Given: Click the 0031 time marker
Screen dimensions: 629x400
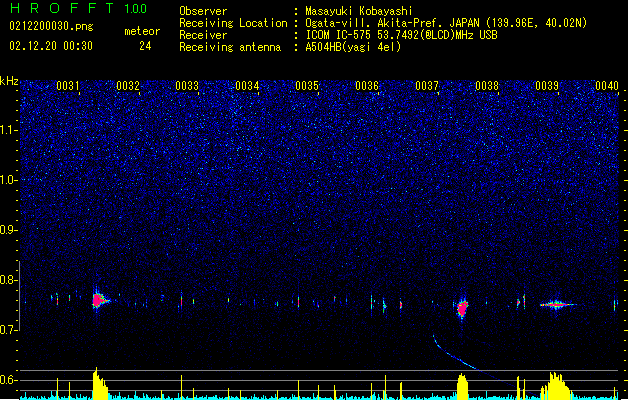Looking at the screenshot, I should pyautogui.click(x=67, y=86).
